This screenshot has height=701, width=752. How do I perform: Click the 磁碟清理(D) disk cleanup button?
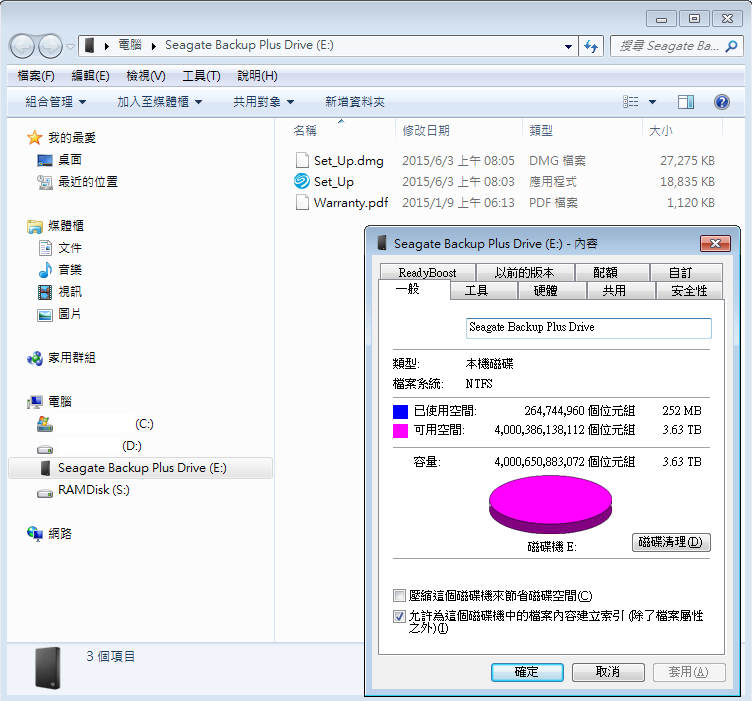tap(671, 542)
